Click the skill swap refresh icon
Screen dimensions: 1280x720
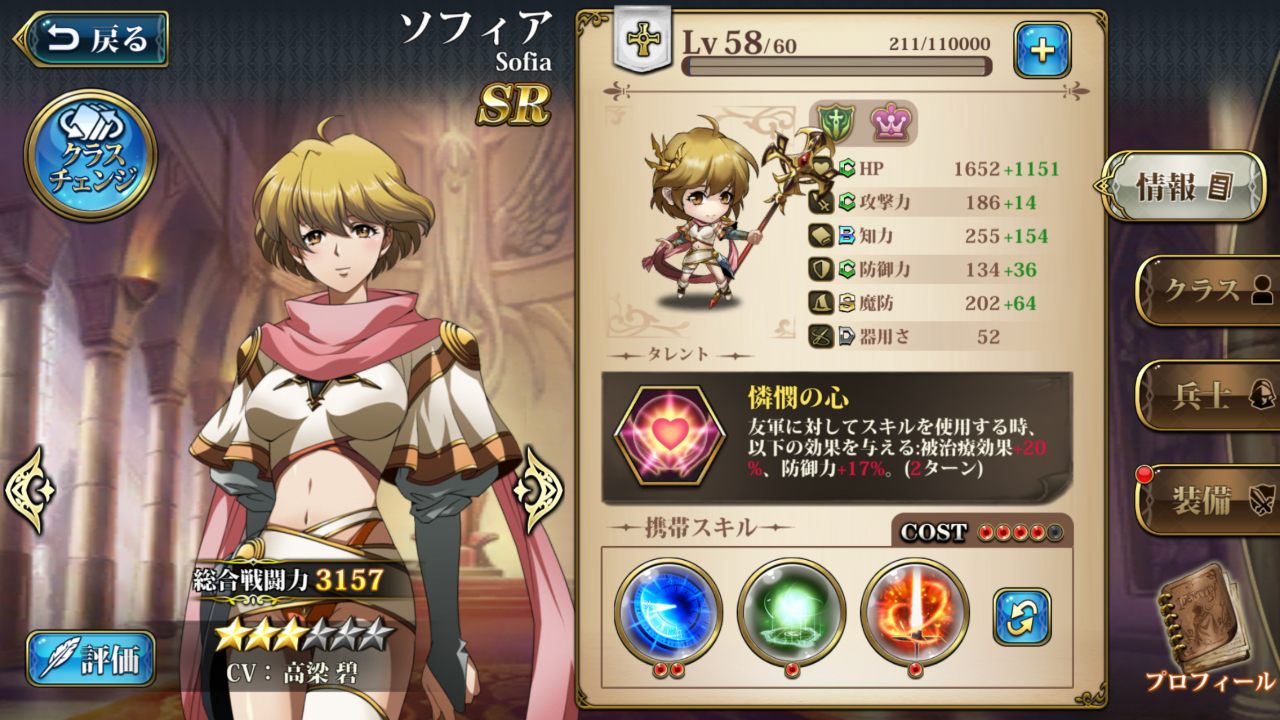pos(1022,617)
